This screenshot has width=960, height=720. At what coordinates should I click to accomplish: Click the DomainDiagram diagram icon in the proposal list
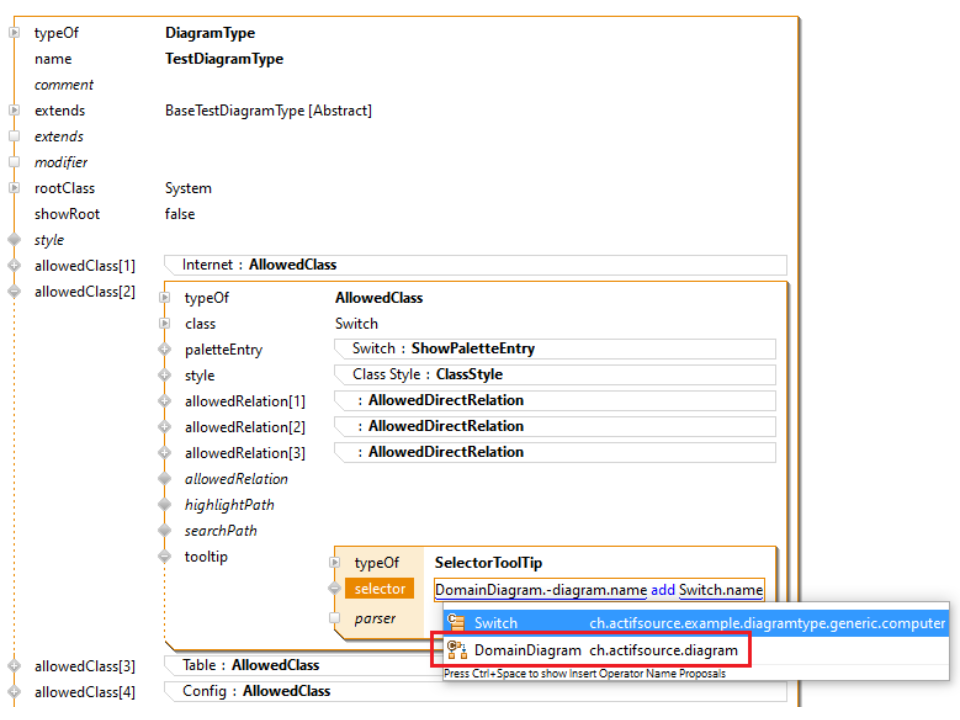pos(457,650)
